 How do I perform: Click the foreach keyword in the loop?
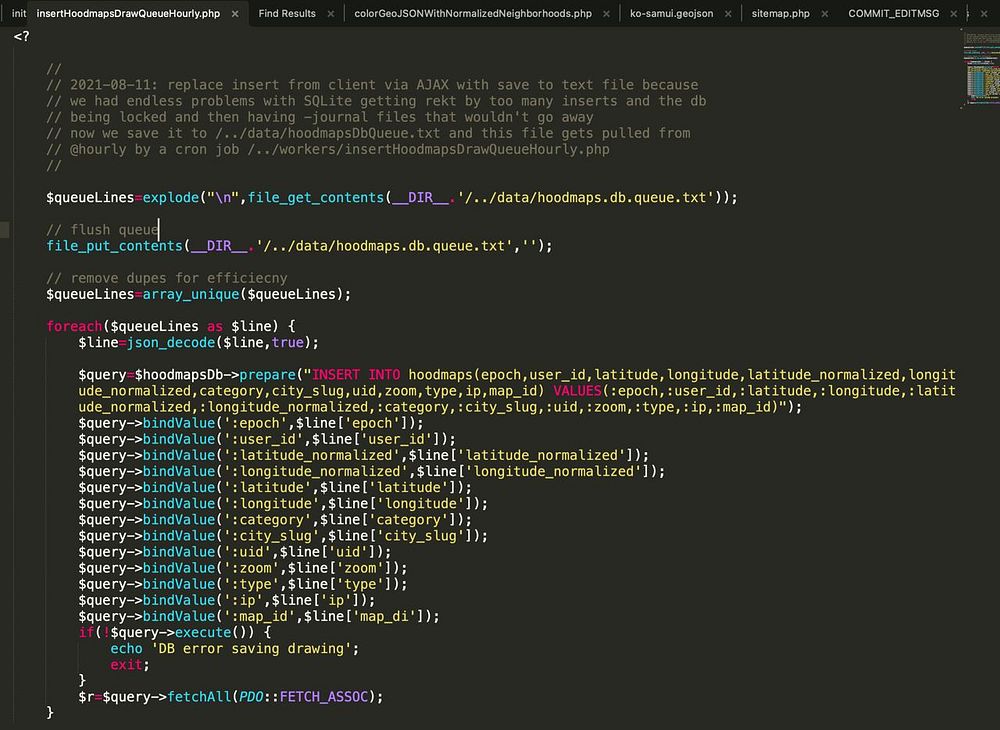72,326
